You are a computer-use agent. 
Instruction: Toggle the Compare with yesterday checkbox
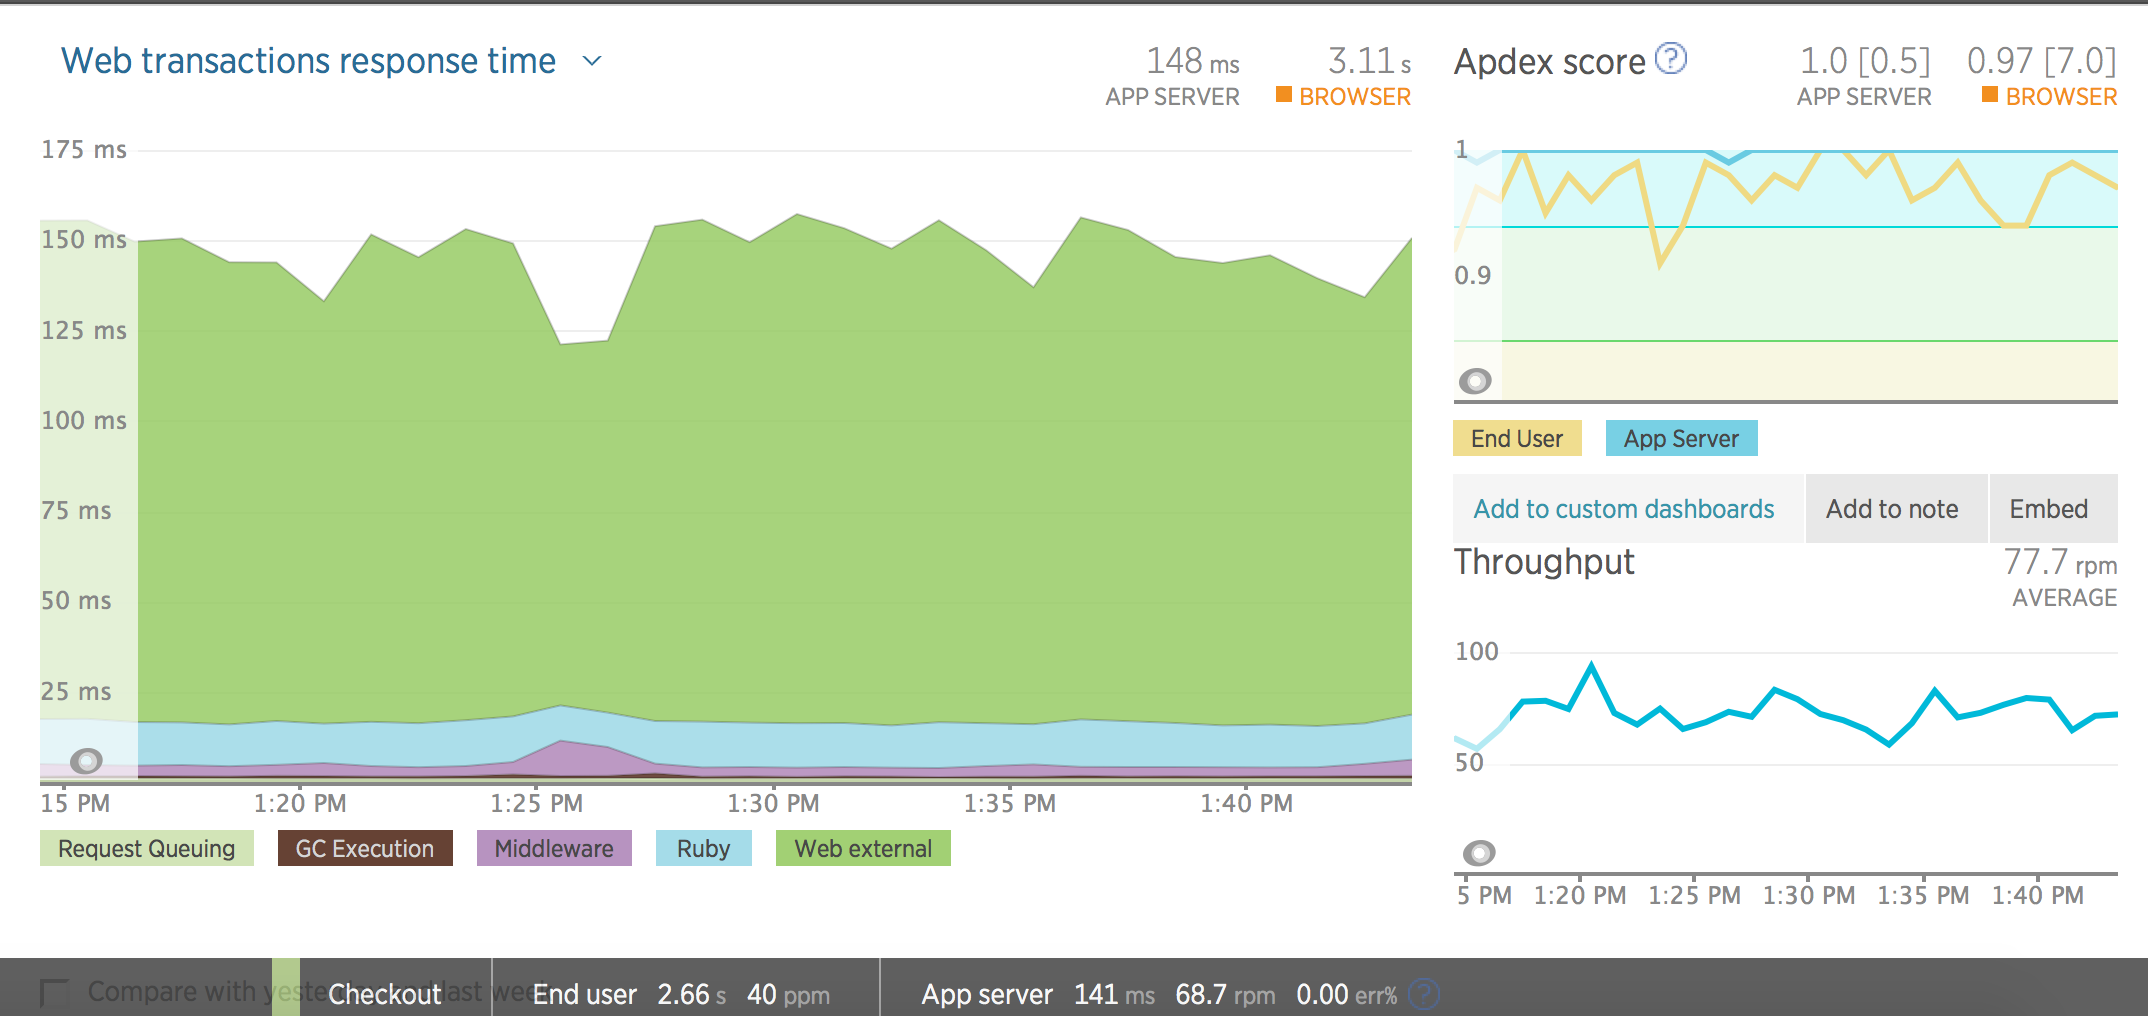54,992
